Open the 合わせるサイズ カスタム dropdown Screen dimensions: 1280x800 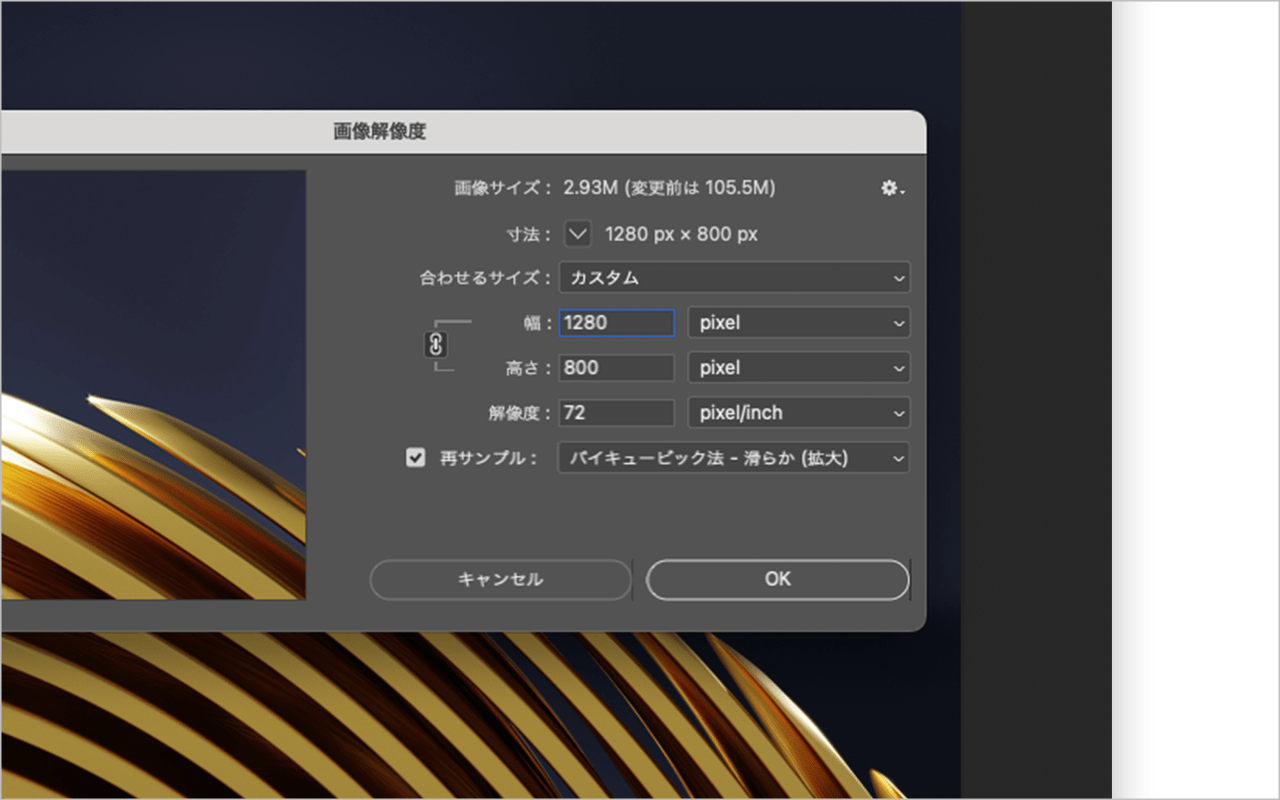pyautogui.click(x=734, y=278)
